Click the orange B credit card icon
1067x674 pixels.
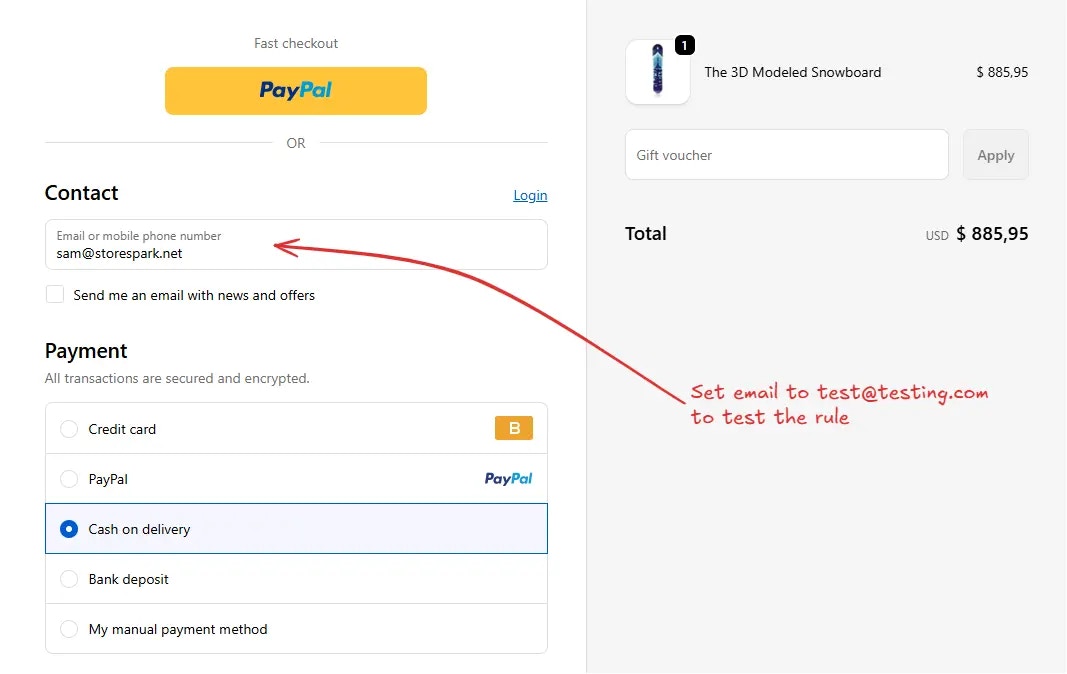coord(514,428)
